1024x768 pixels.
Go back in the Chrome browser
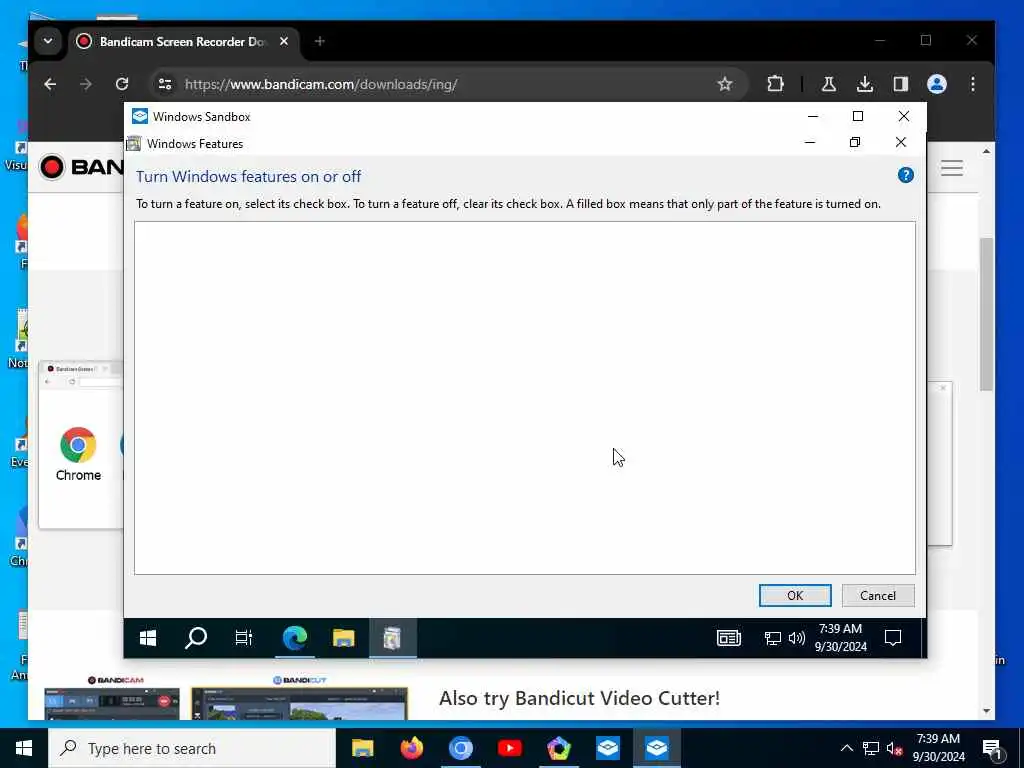point(50,84)
